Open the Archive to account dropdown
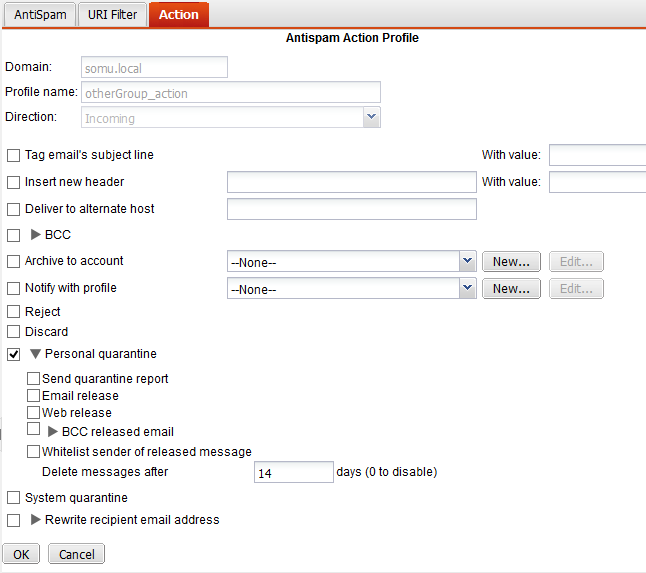The image size is (646, 573). 467,262
